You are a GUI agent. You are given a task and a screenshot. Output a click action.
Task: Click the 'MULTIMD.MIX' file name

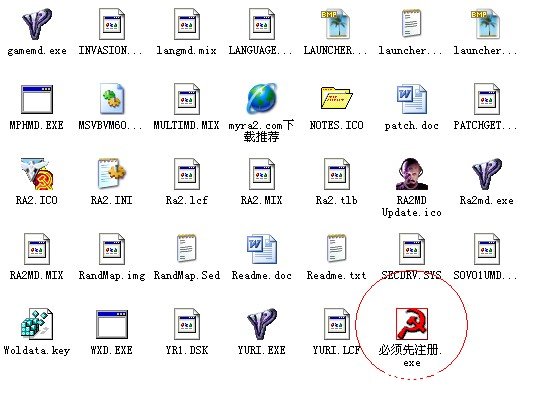pos(186,125)
